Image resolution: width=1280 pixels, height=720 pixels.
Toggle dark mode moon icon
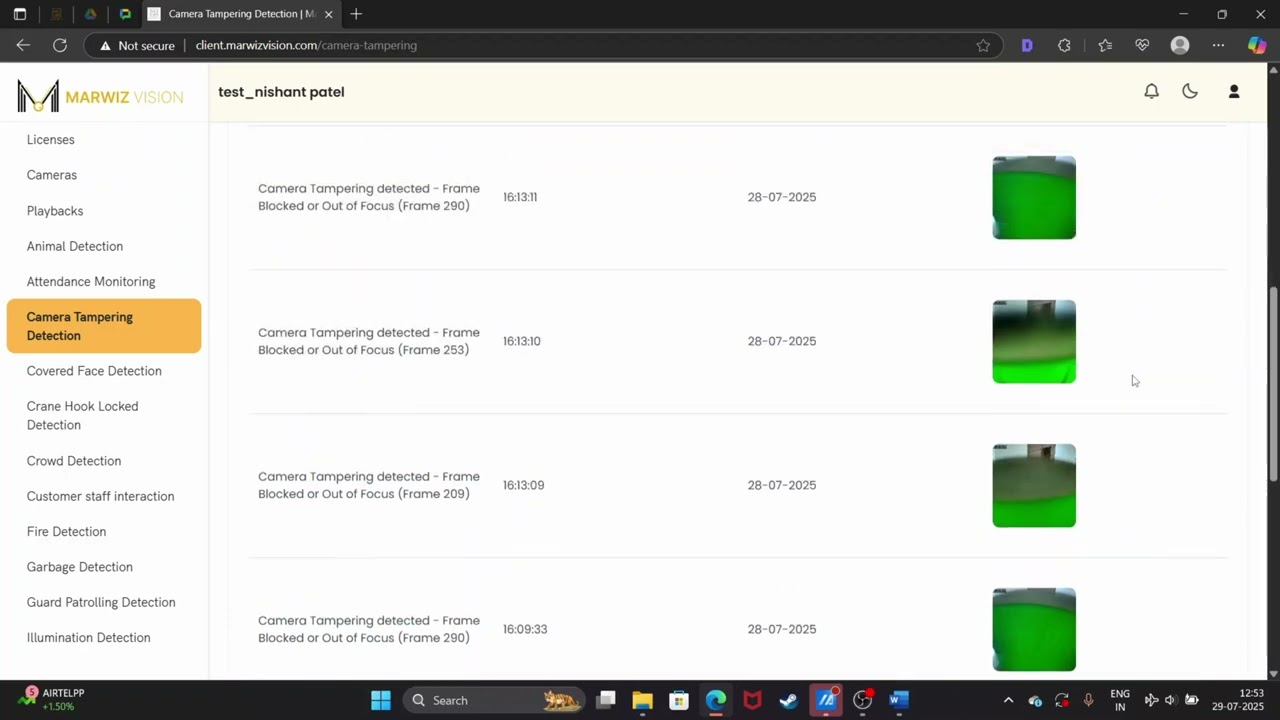[1190, 91]
